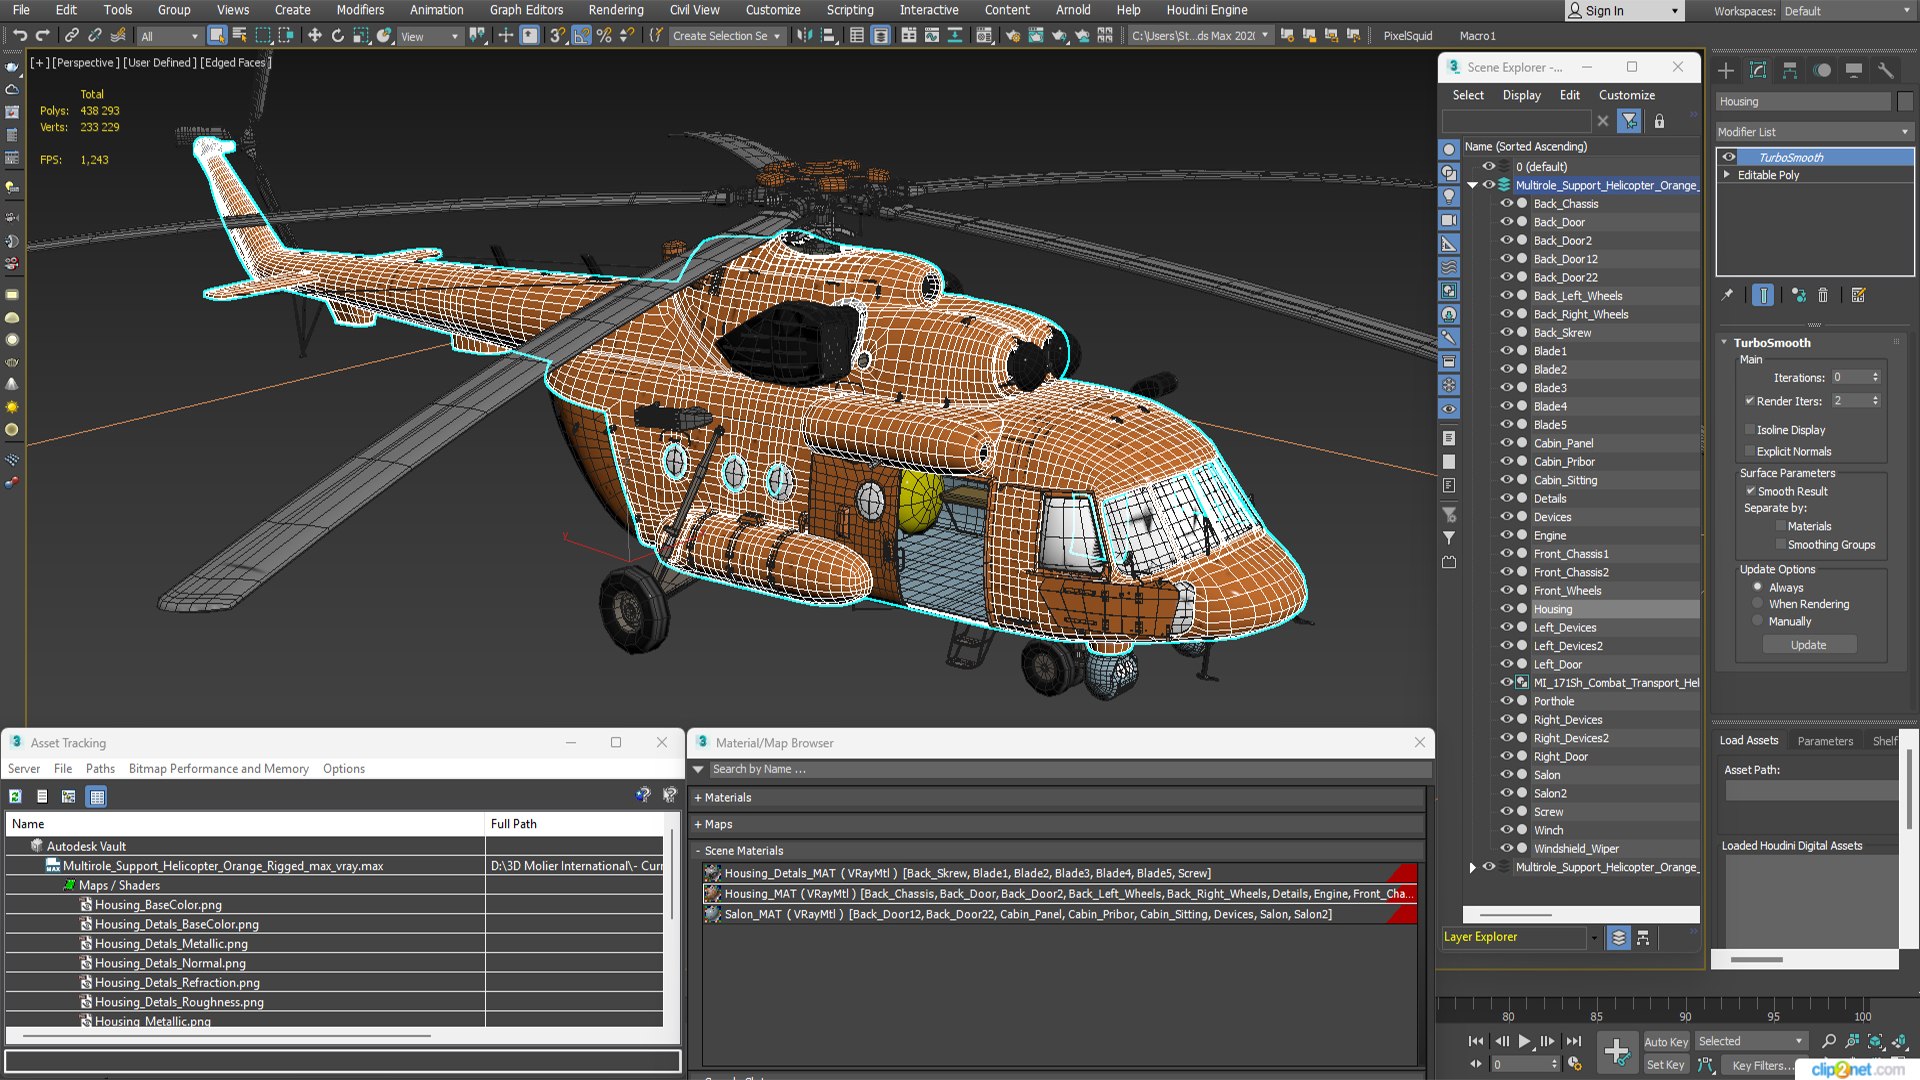This screenshot has height=1080, width=1920.
Task: Open the Utilities wrench panel tab
Action: pyautogui.click(x=1886, y=70)
